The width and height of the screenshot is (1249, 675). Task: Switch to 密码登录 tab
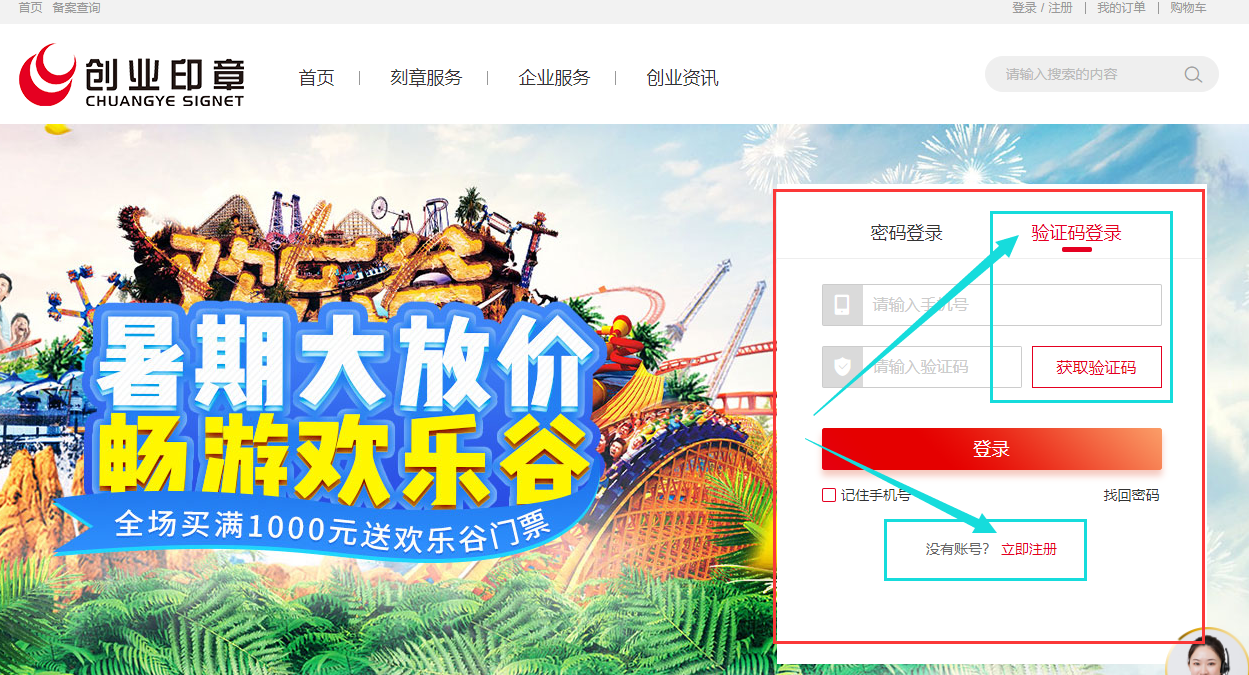tap(906, 233)
